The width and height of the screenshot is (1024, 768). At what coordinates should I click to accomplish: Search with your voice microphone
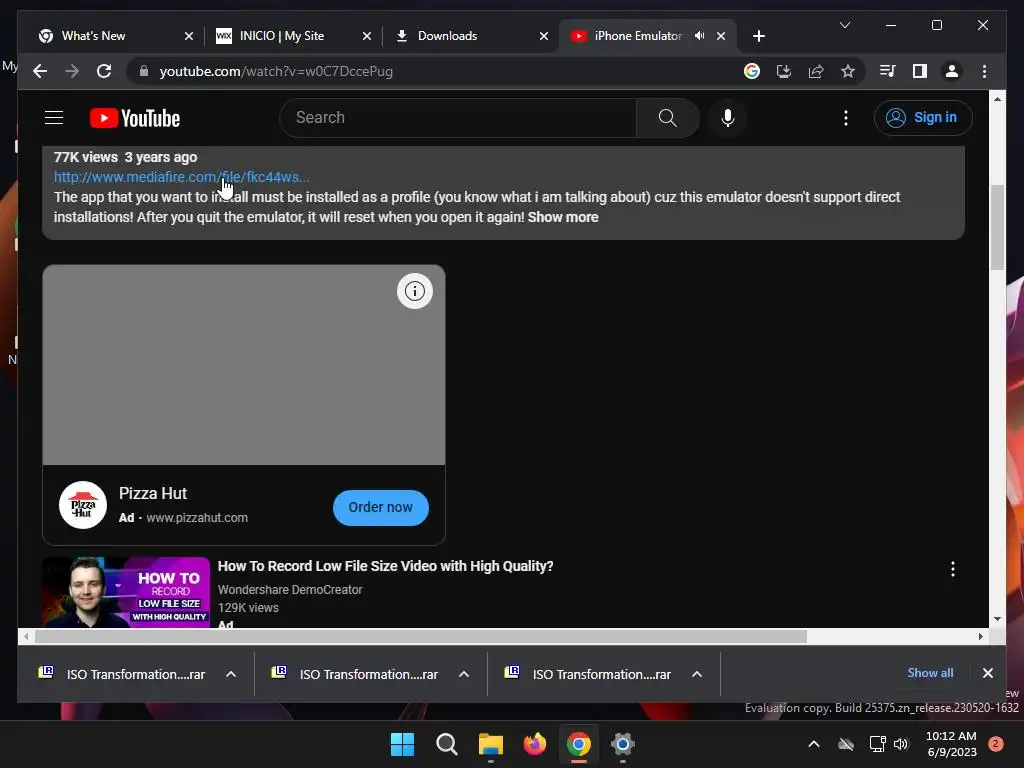(x=728, y=118)
